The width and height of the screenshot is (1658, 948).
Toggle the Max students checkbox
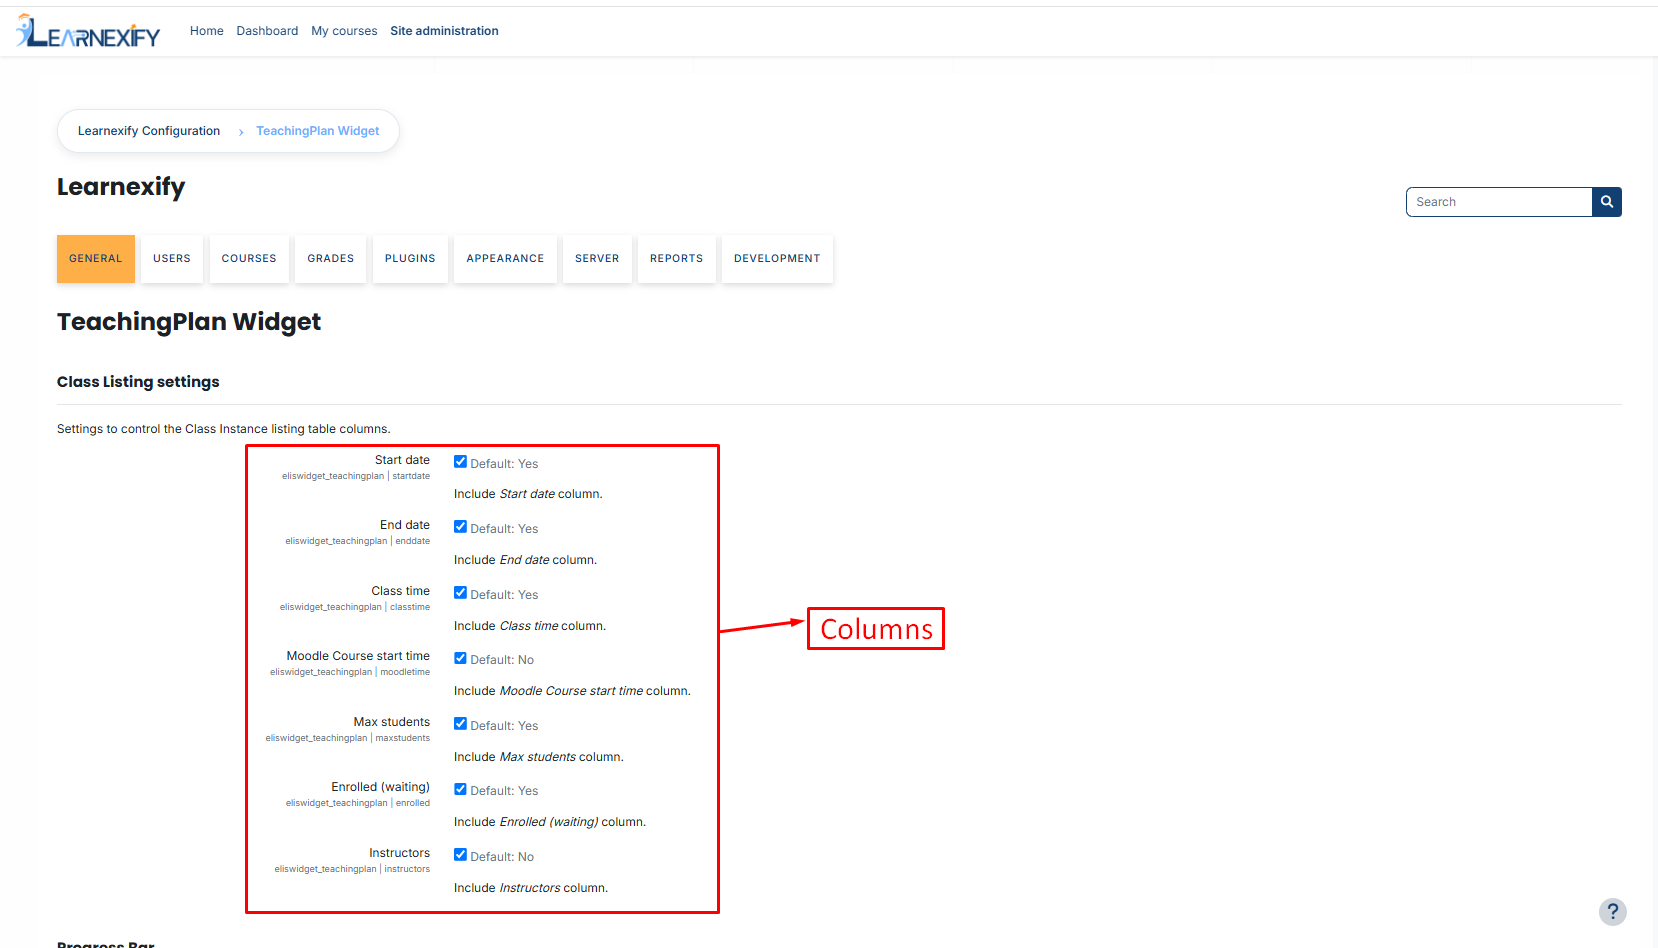(460, 724)
